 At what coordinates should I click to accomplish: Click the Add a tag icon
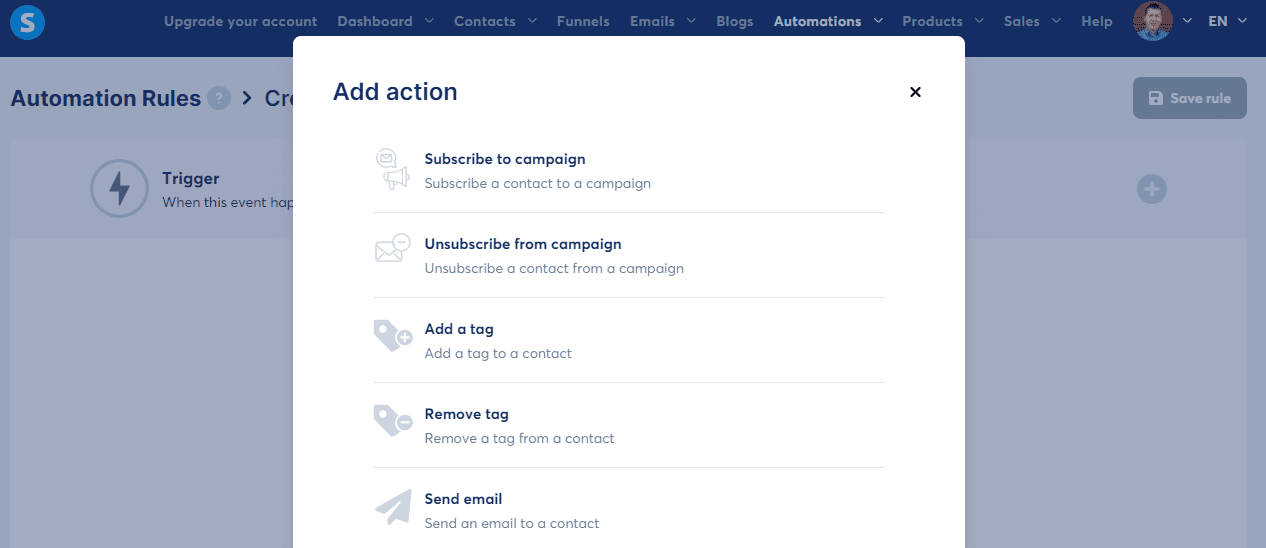pos(392,336)
